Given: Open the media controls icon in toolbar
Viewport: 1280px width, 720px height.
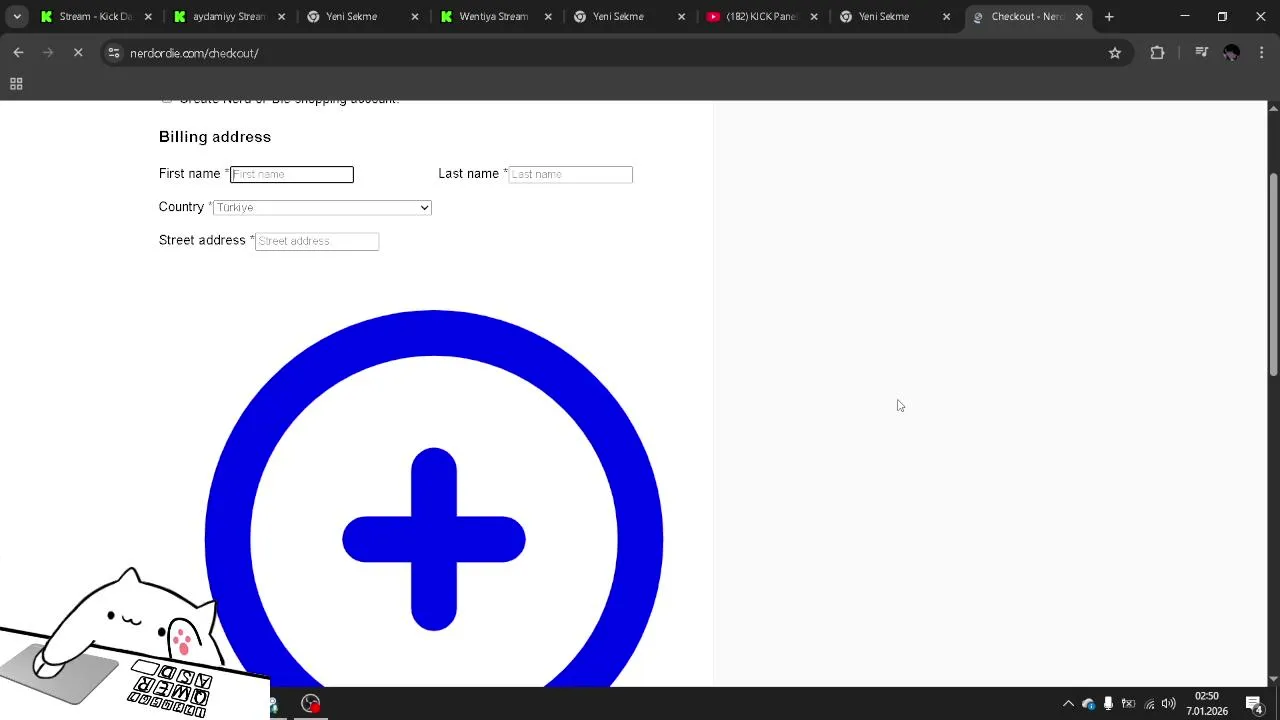Looking at the screenshot, I should (1201, 53).
